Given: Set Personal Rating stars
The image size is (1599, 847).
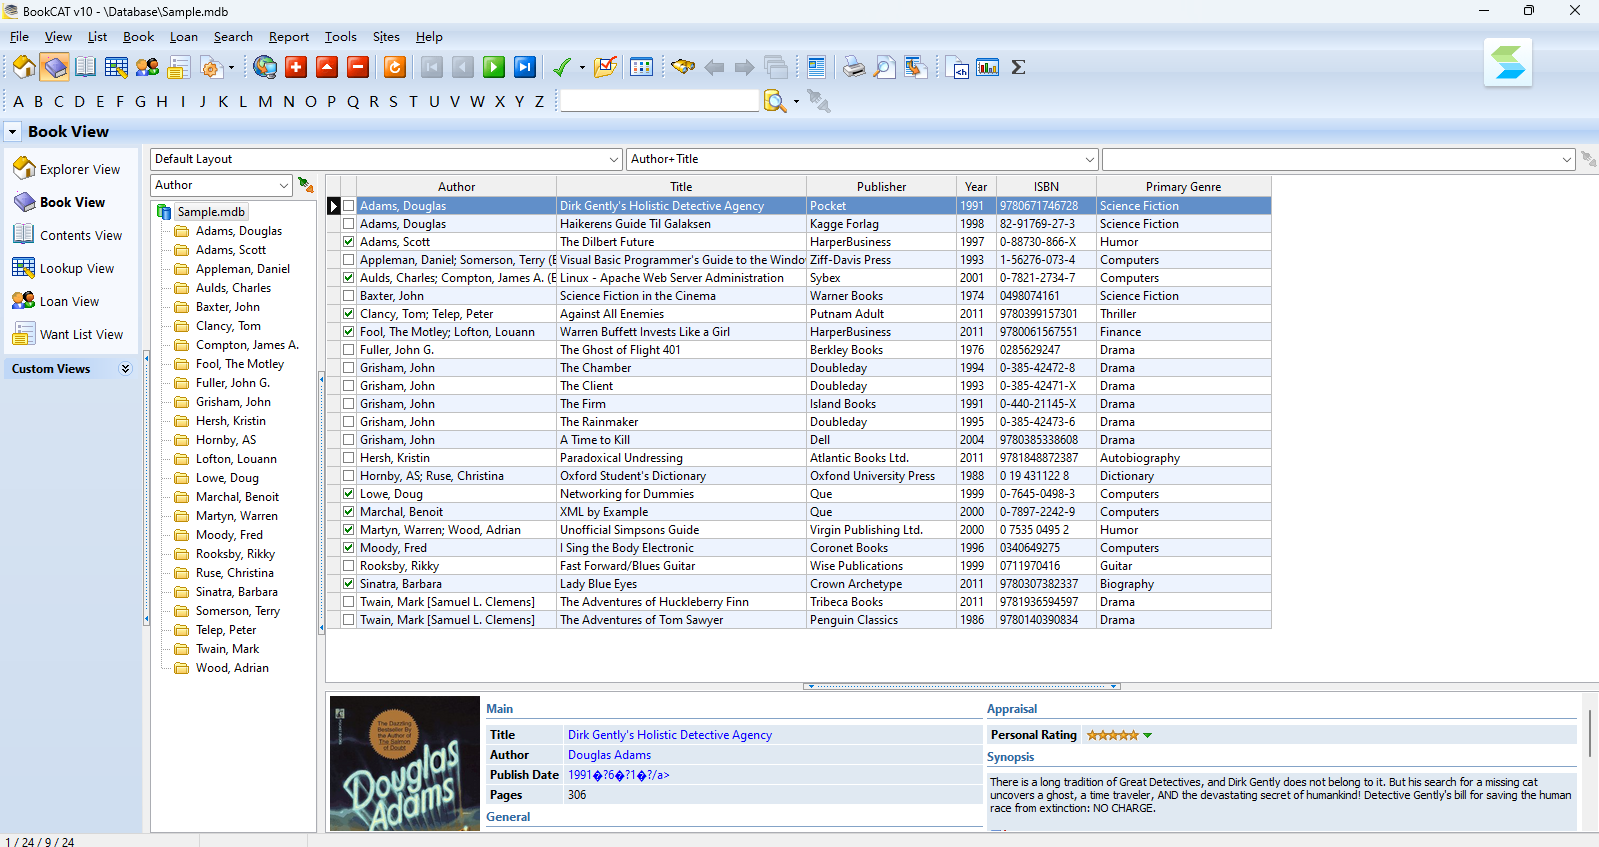Looking at the screenshot, I should point(1112,735).
